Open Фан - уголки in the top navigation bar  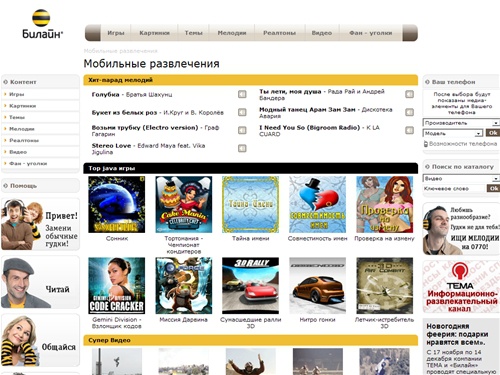point(371,33)
